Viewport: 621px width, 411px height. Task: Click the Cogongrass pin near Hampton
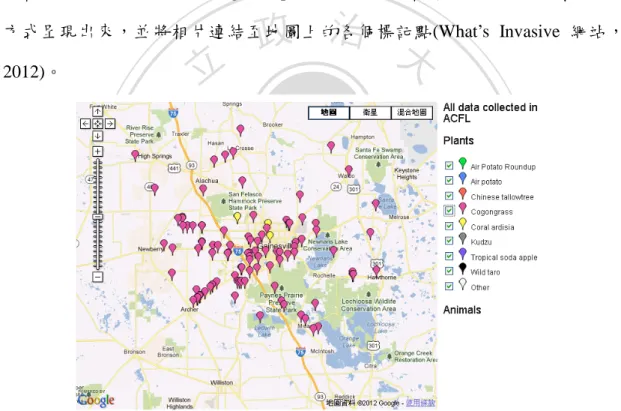[x=331, y=147]
